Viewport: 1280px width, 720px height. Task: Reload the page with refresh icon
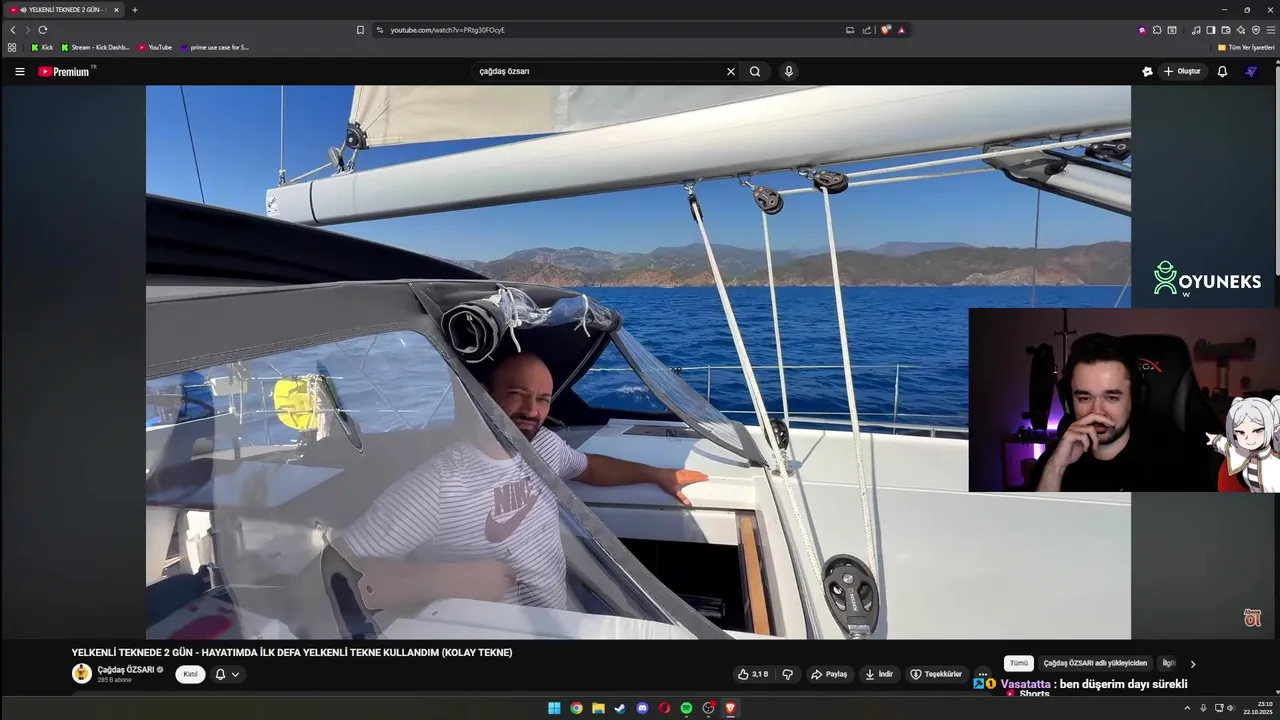(42, 30)
